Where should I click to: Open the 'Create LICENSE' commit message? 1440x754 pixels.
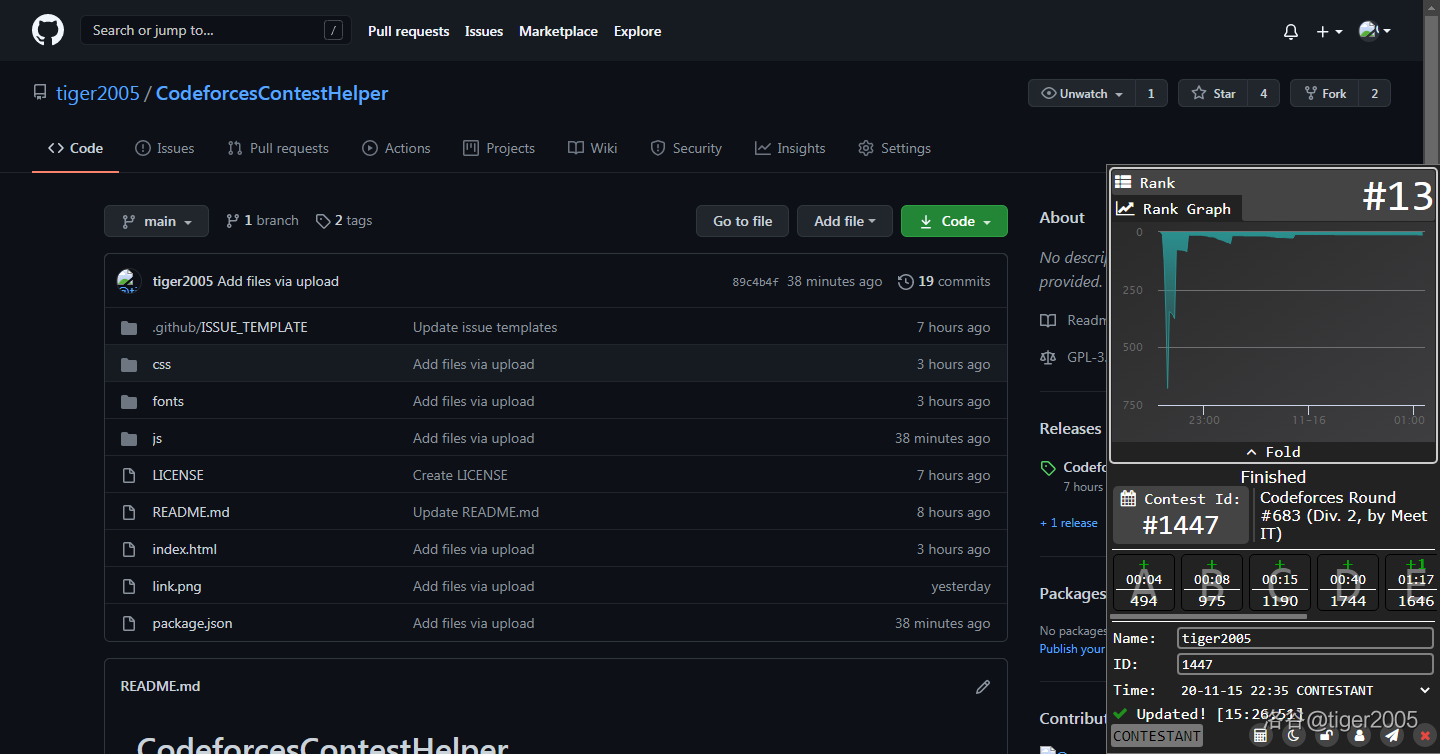click(460, 475)
